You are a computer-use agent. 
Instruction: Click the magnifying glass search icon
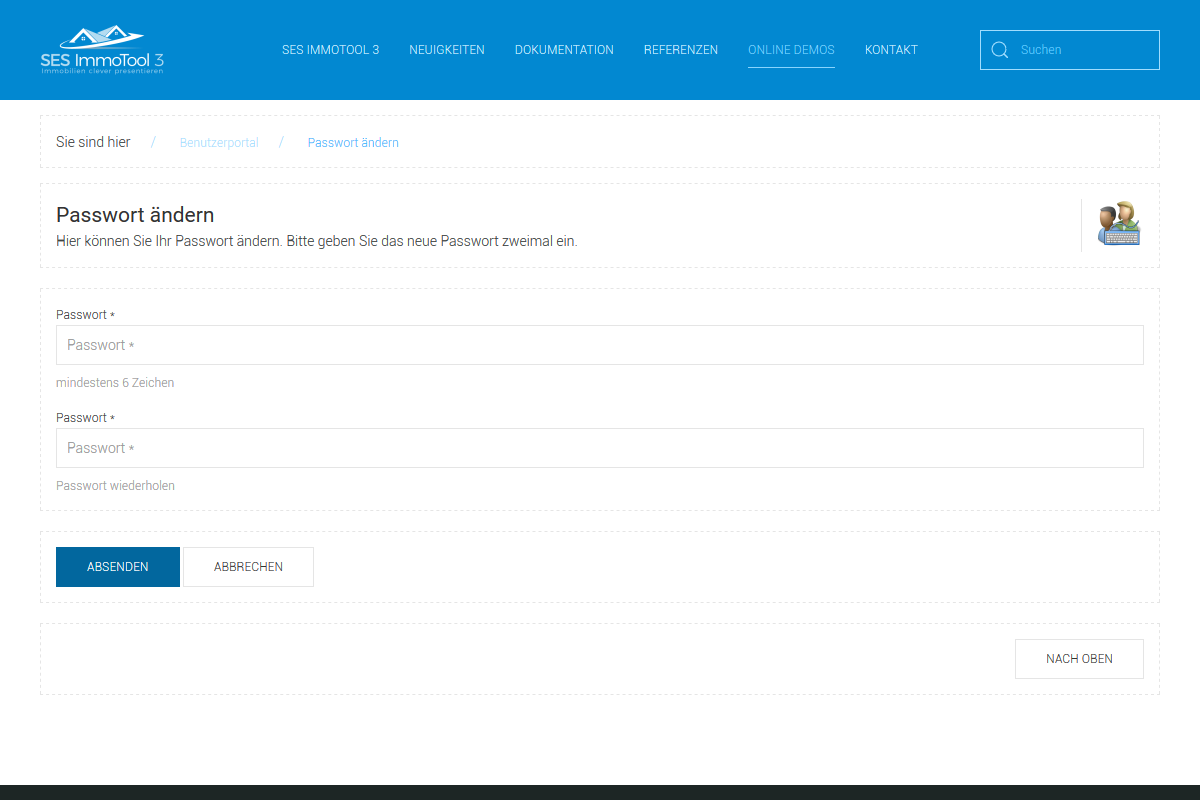pos(999,50)
